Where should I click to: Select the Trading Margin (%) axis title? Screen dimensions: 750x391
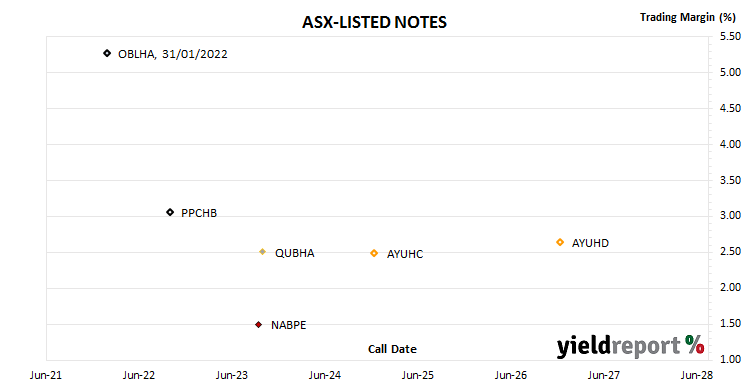[x=687, y=17]
